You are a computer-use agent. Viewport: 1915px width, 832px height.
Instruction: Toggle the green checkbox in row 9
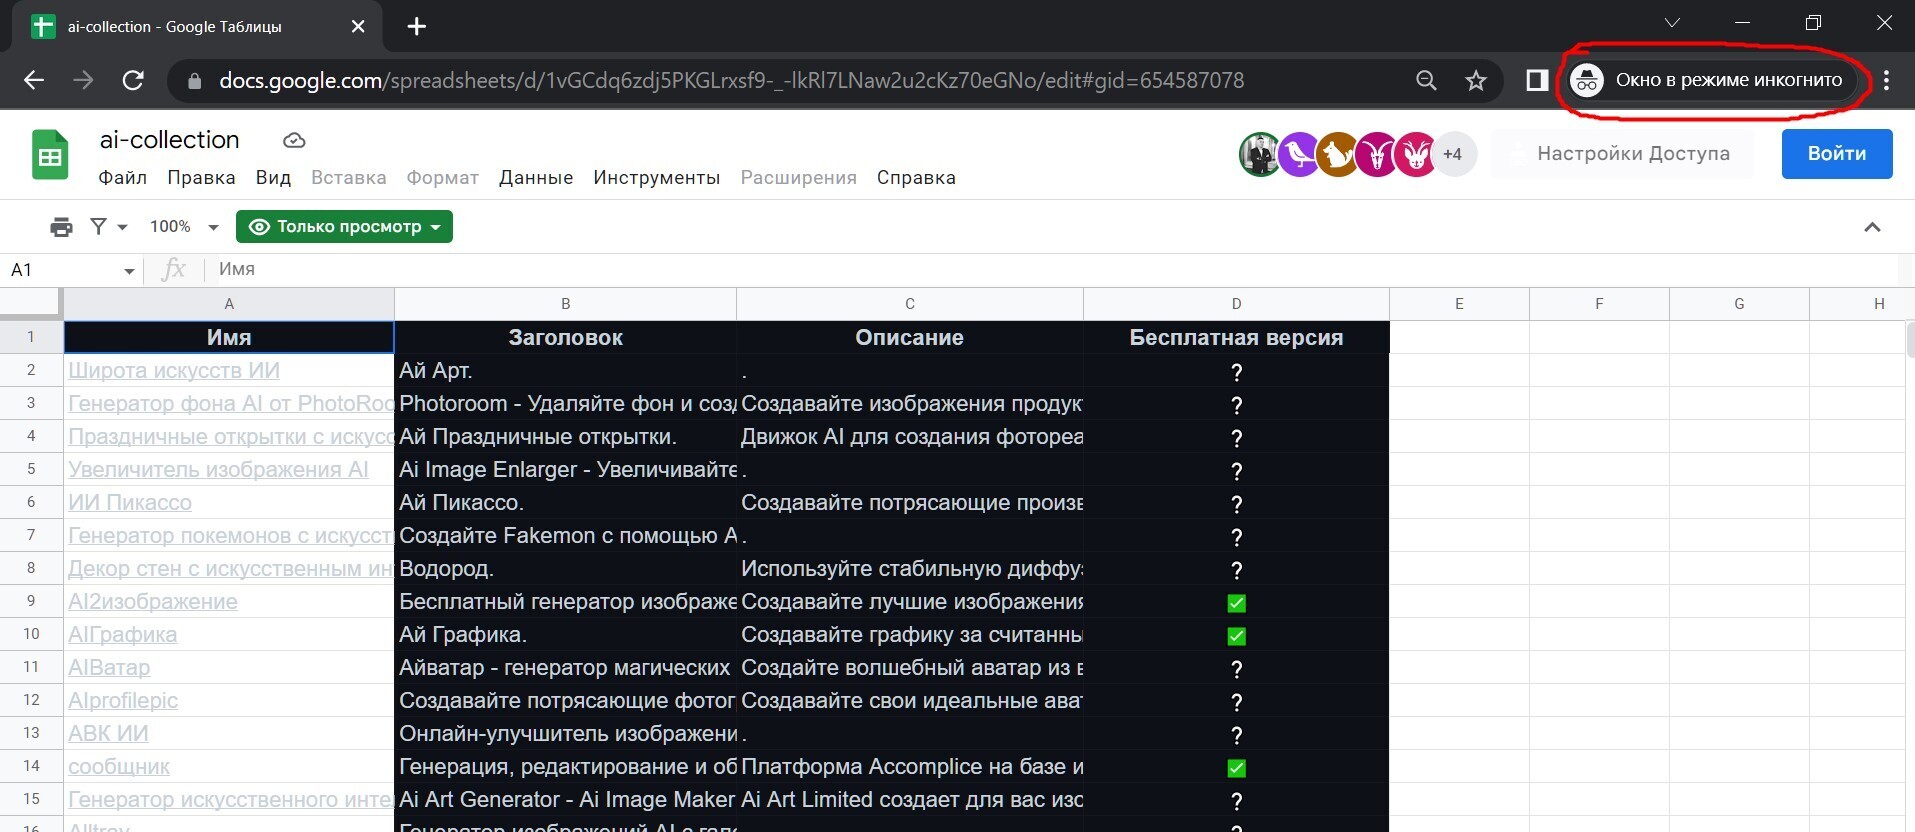click(1236, 603)
